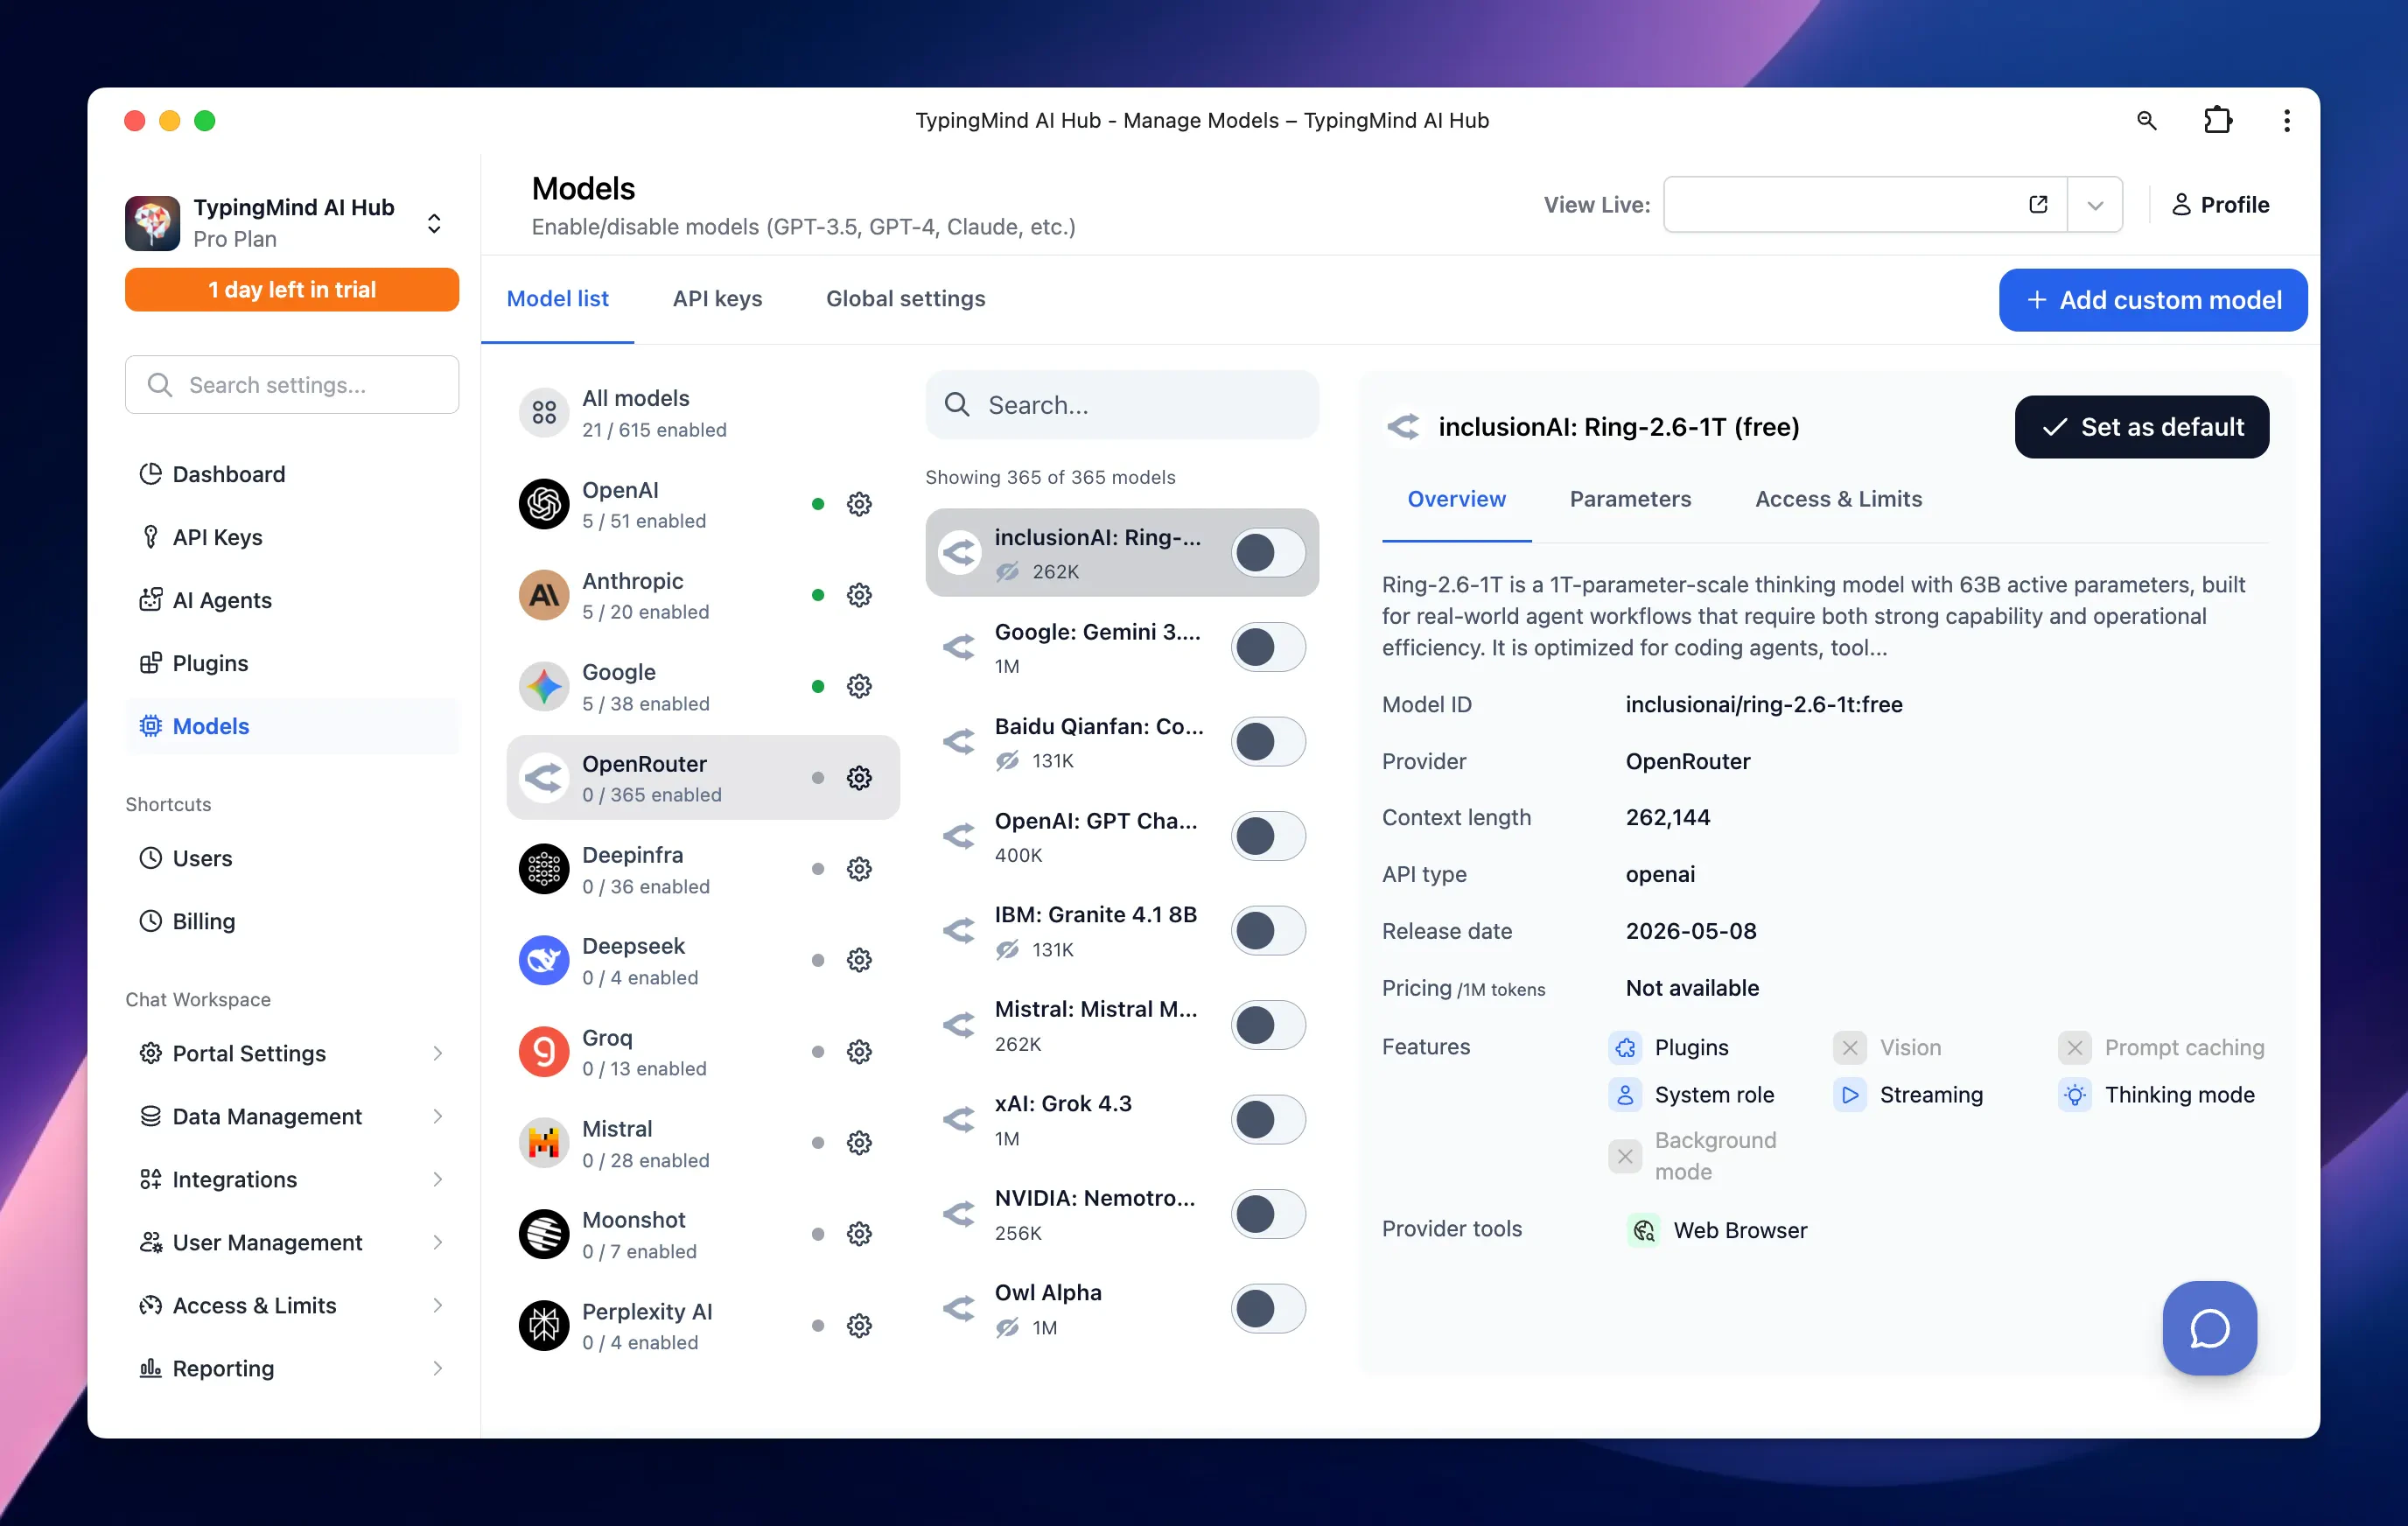Expand Access & Limits in sidebar

[x=292, y=1305]
